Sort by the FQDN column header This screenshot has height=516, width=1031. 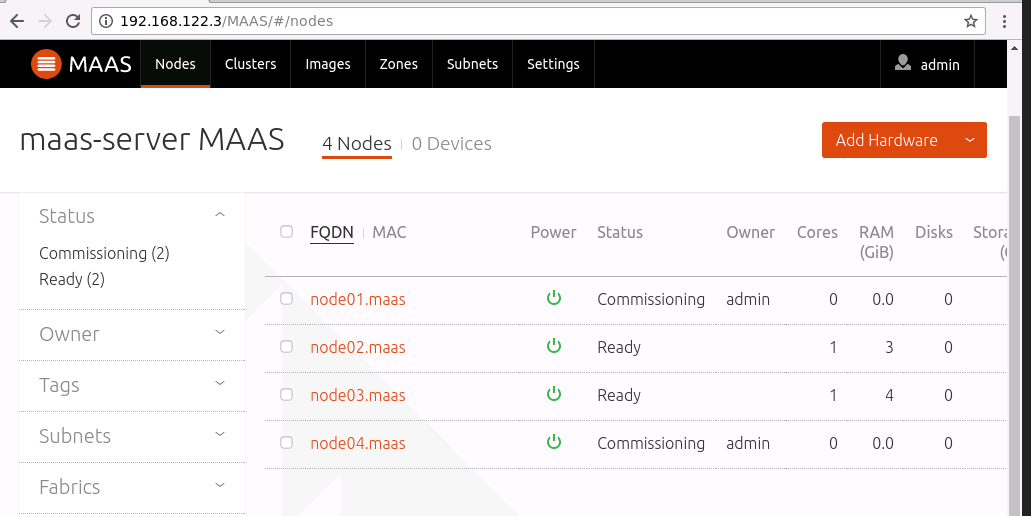click(x=331, y=232)
